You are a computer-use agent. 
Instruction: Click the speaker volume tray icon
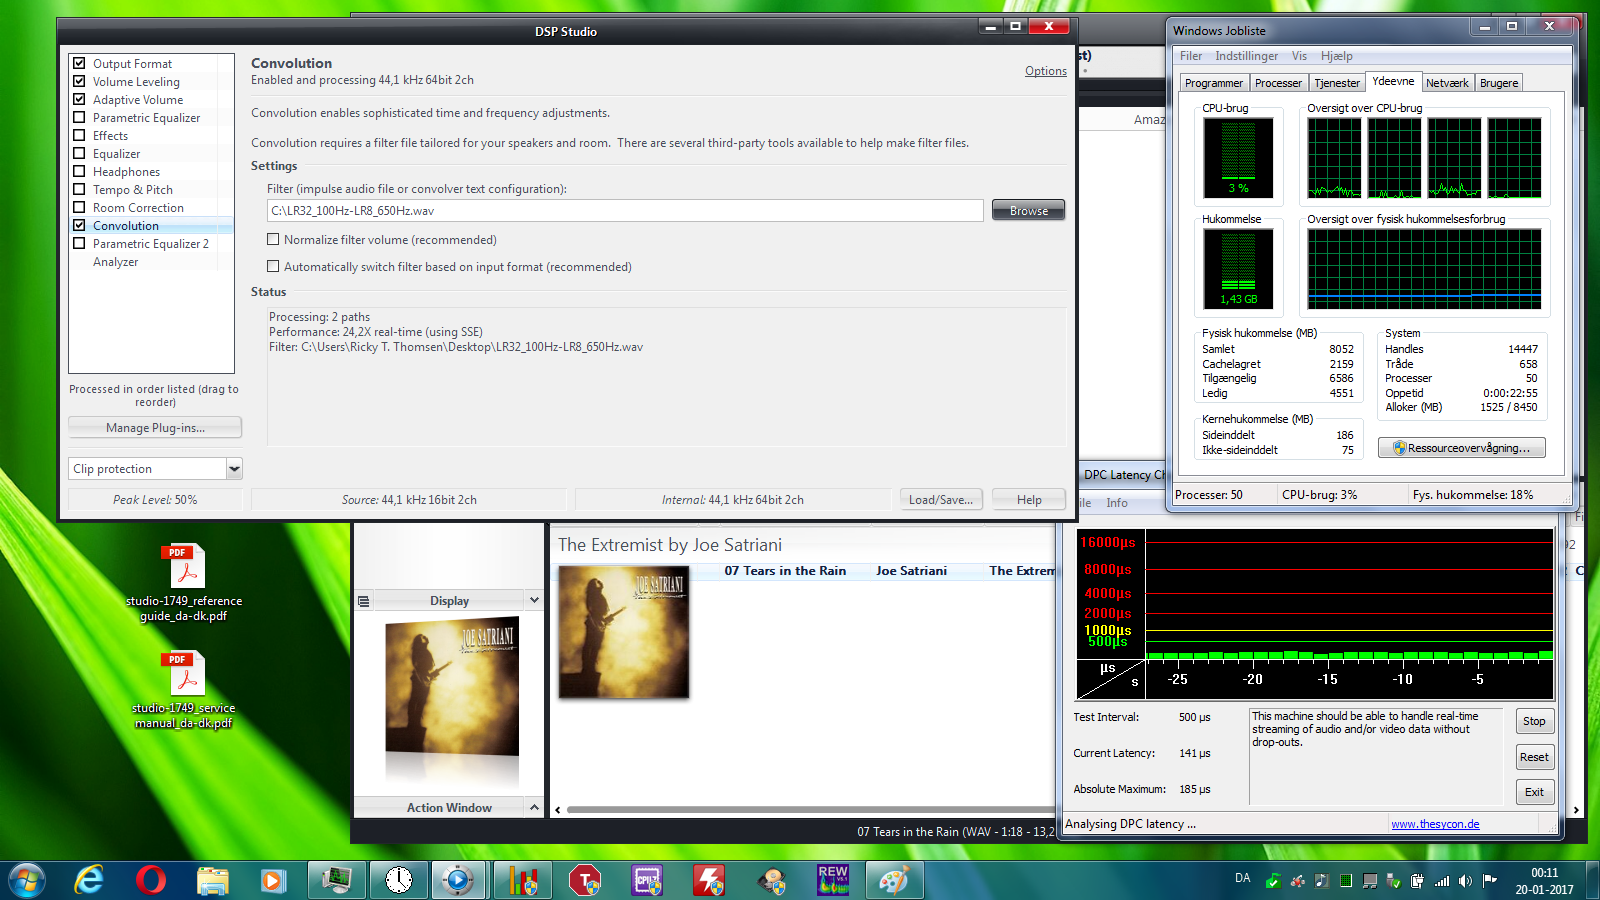[x=1465, y=880]
